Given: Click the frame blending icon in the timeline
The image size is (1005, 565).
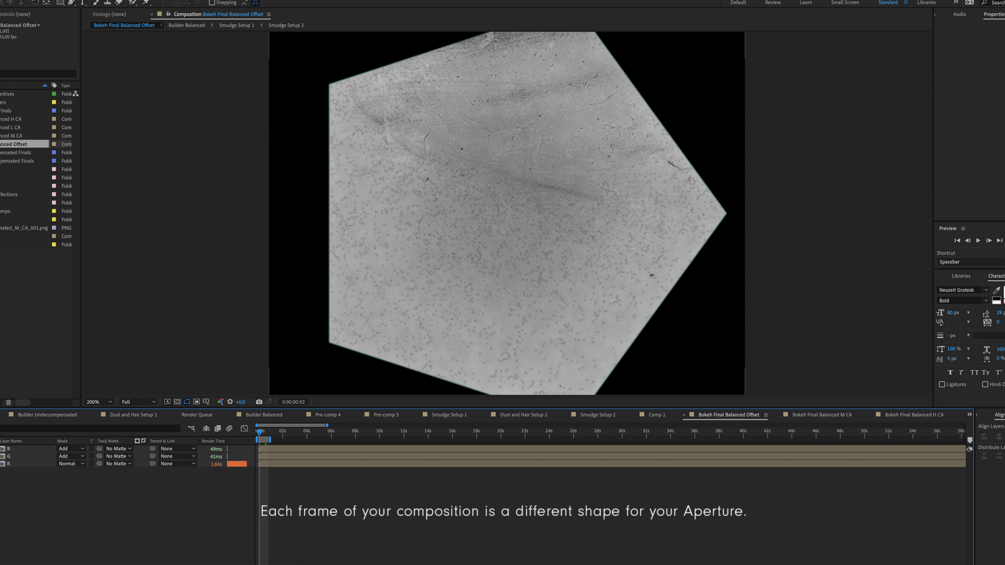Looking at the screenshot, I should (217, 429).
